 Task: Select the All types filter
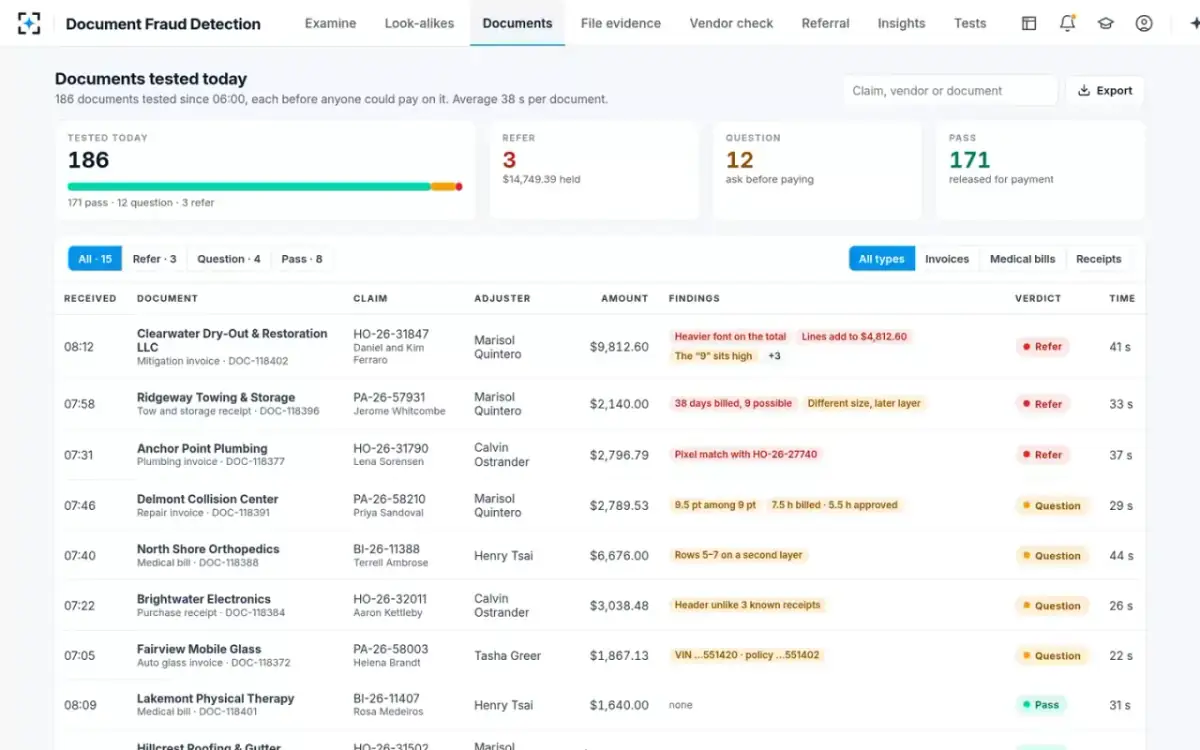(x=881, y=259)
